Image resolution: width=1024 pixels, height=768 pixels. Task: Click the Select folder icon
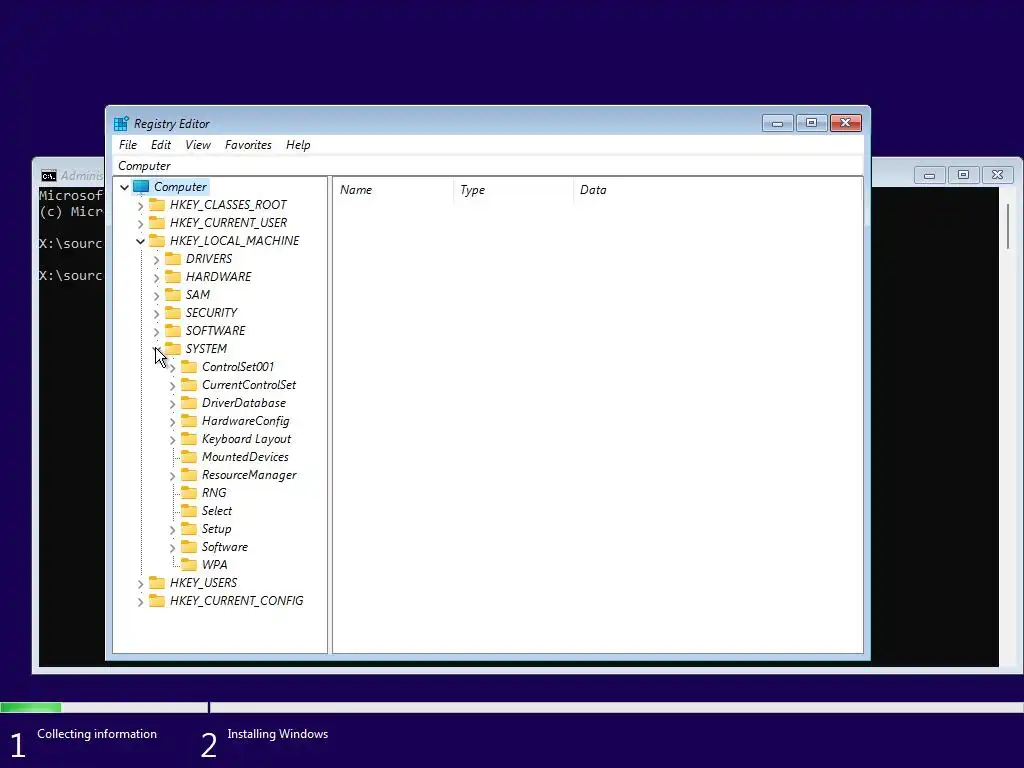[189, 511]
